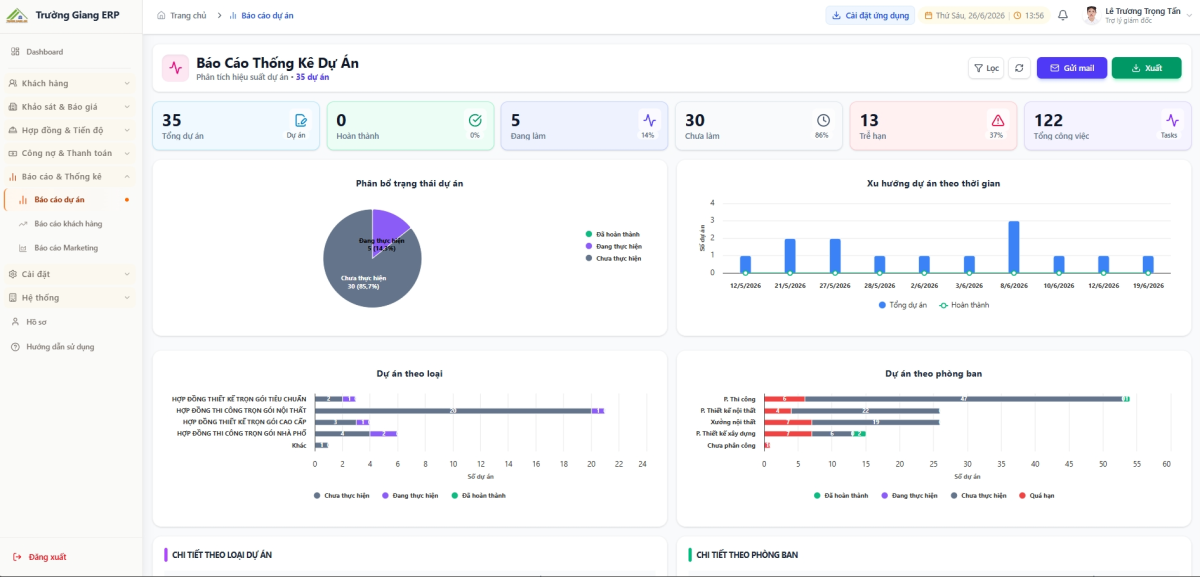Viewport: 1200px width, 577px height.
Task: Expand the Hệ thống menu chevron
Action: 126,297
